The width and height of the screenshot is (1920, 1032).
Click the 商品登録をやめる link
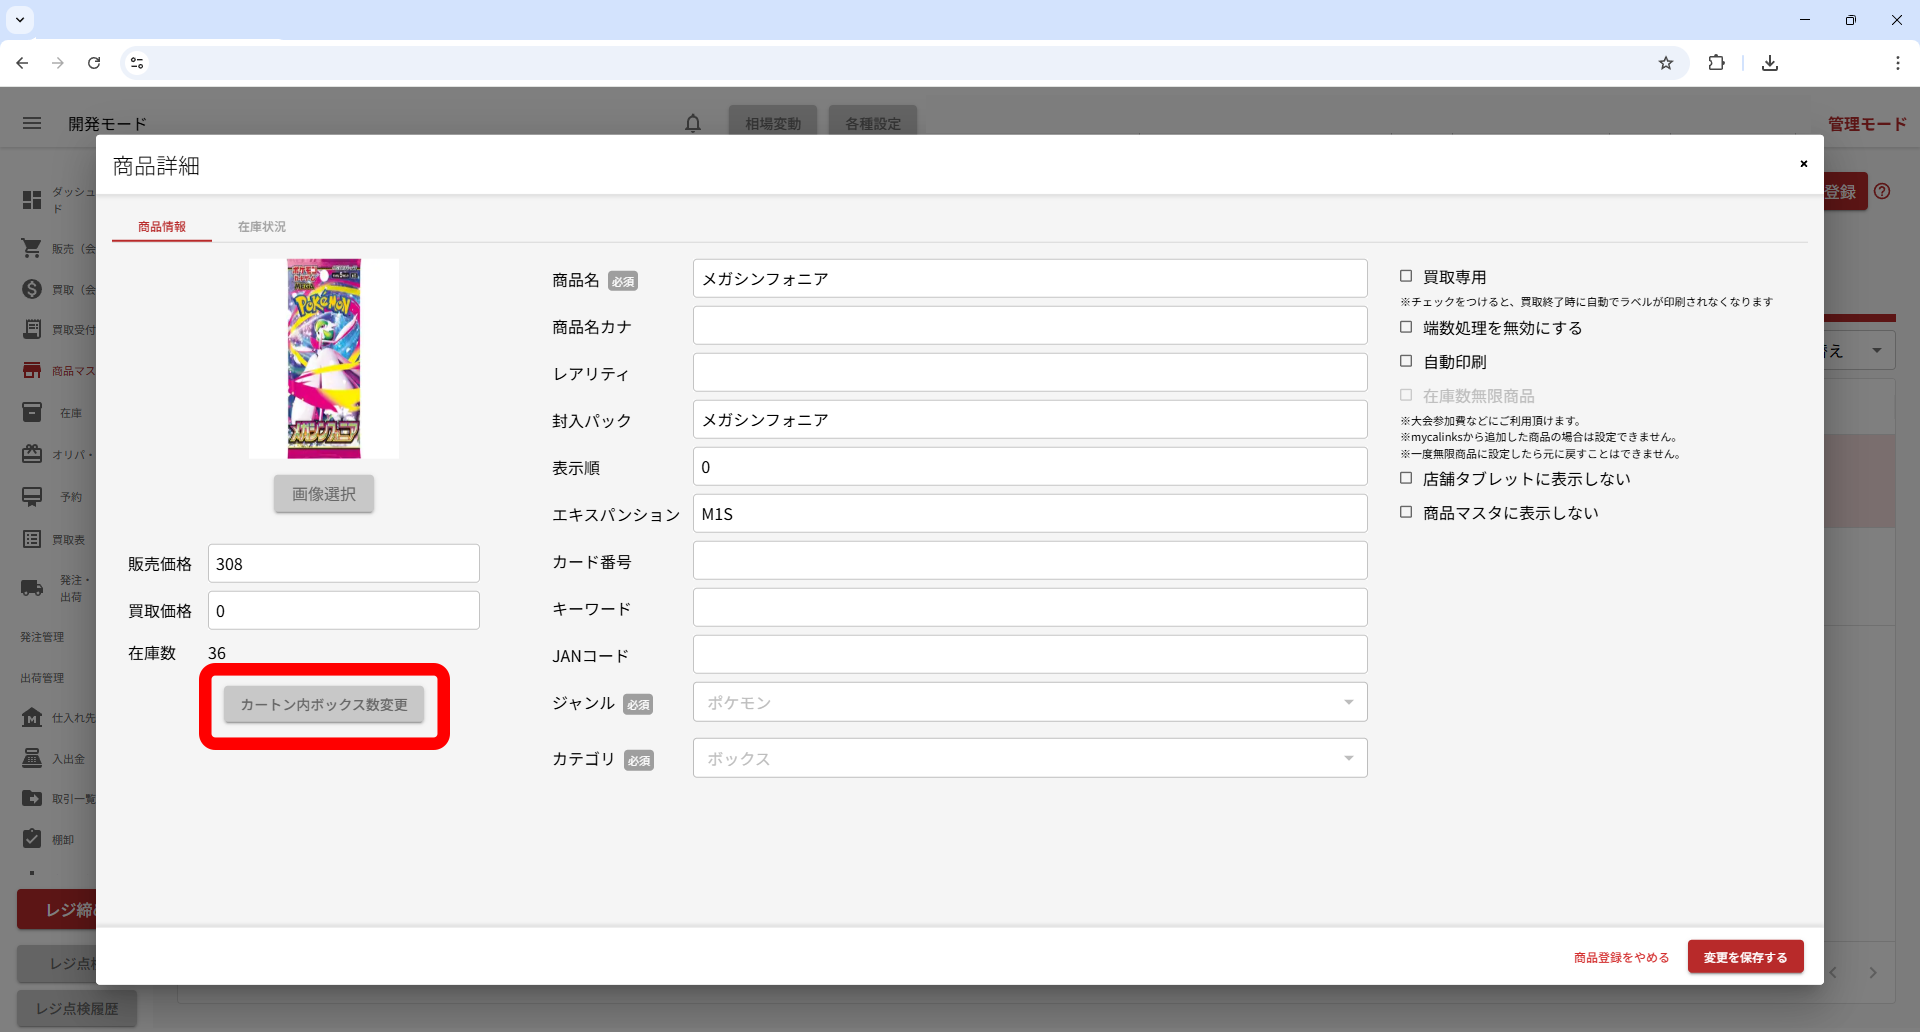tap(1621, 957)
